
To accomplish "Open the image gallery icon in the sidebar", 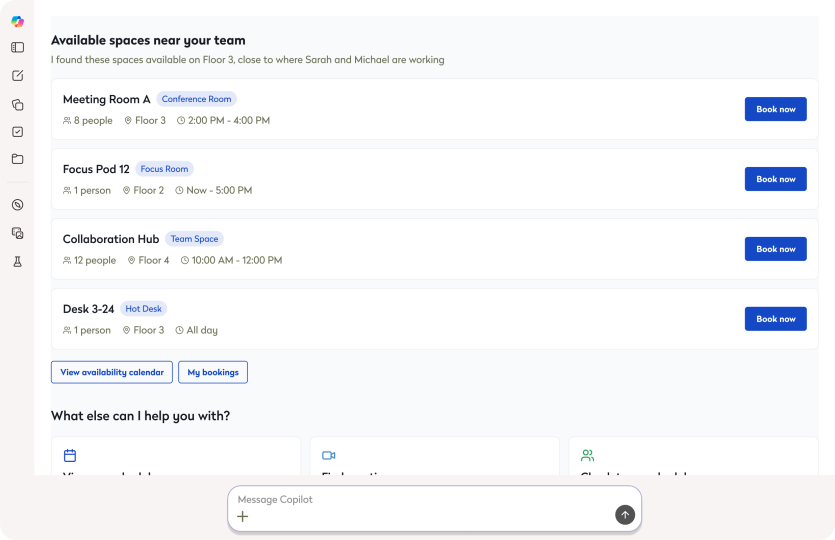I will coord(17,233).
